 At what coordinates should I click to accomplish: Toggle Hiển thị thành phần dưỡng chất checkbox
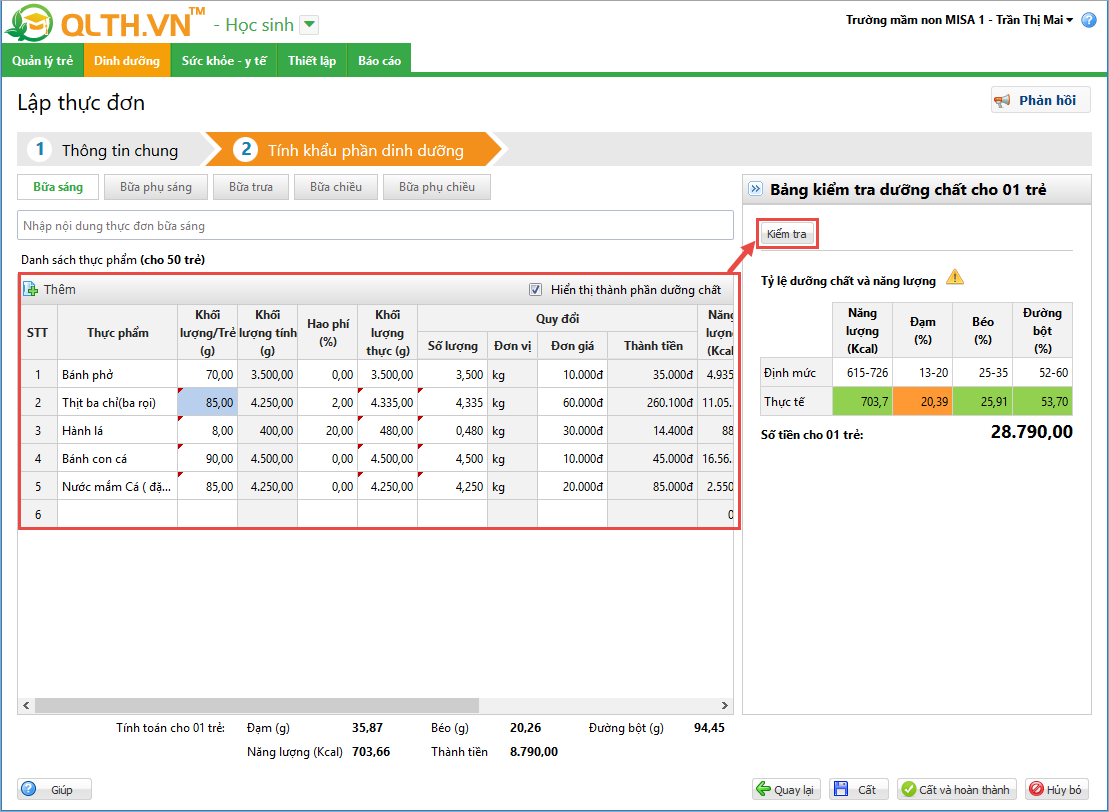[x=536, y=290]
